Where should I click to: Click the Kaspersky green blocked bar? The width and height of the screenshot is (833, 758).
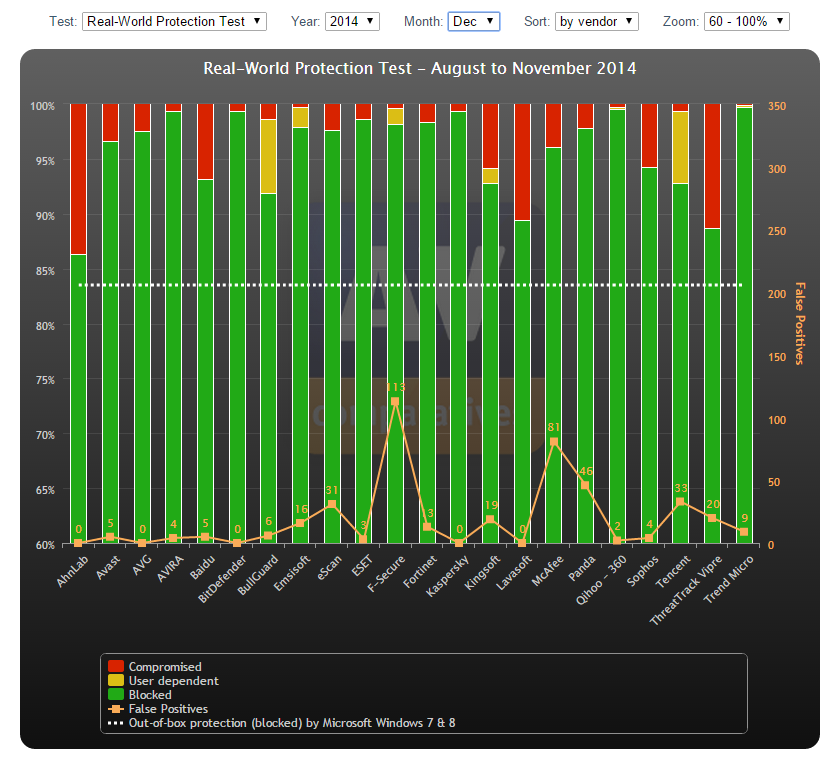(x=458, y=327)
